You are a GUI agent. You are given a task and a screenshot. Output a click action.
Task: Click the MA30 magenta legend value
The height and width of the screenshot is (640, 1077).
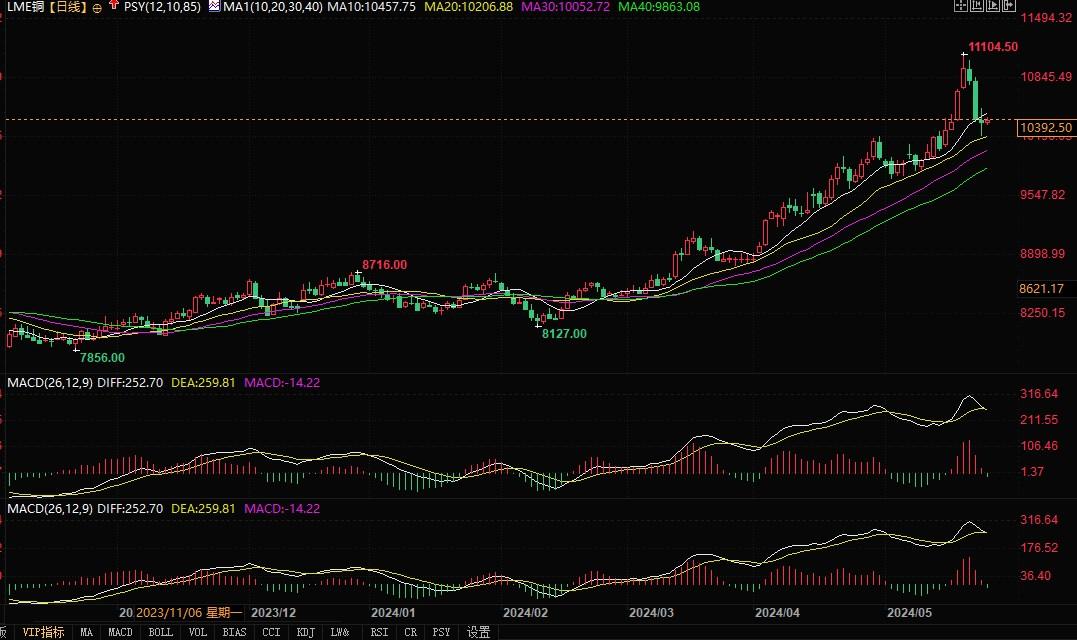pos(564,6)
